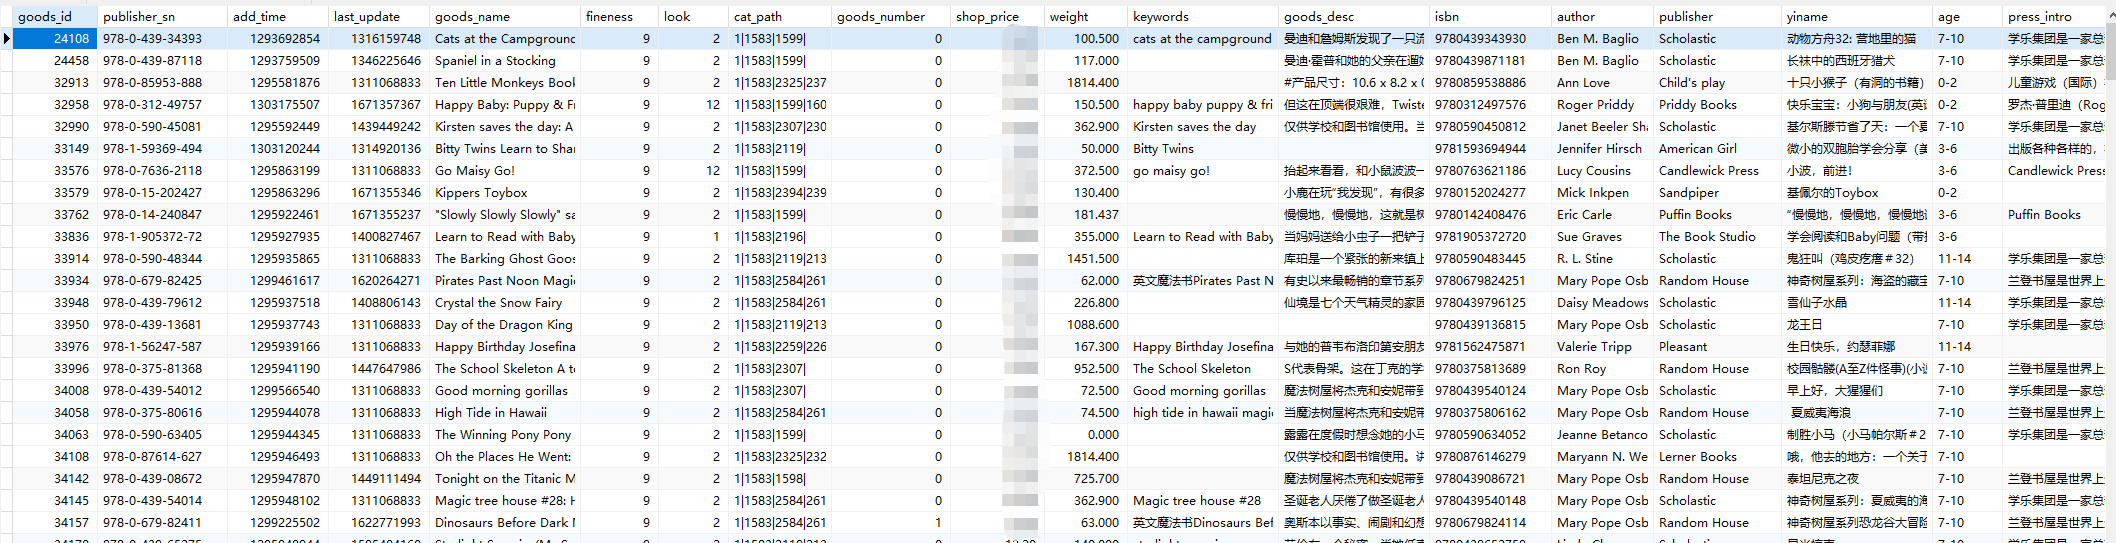The image size is (2116, 543).
Task: Click weight cell 725.700
Action: coord(1085,478)
